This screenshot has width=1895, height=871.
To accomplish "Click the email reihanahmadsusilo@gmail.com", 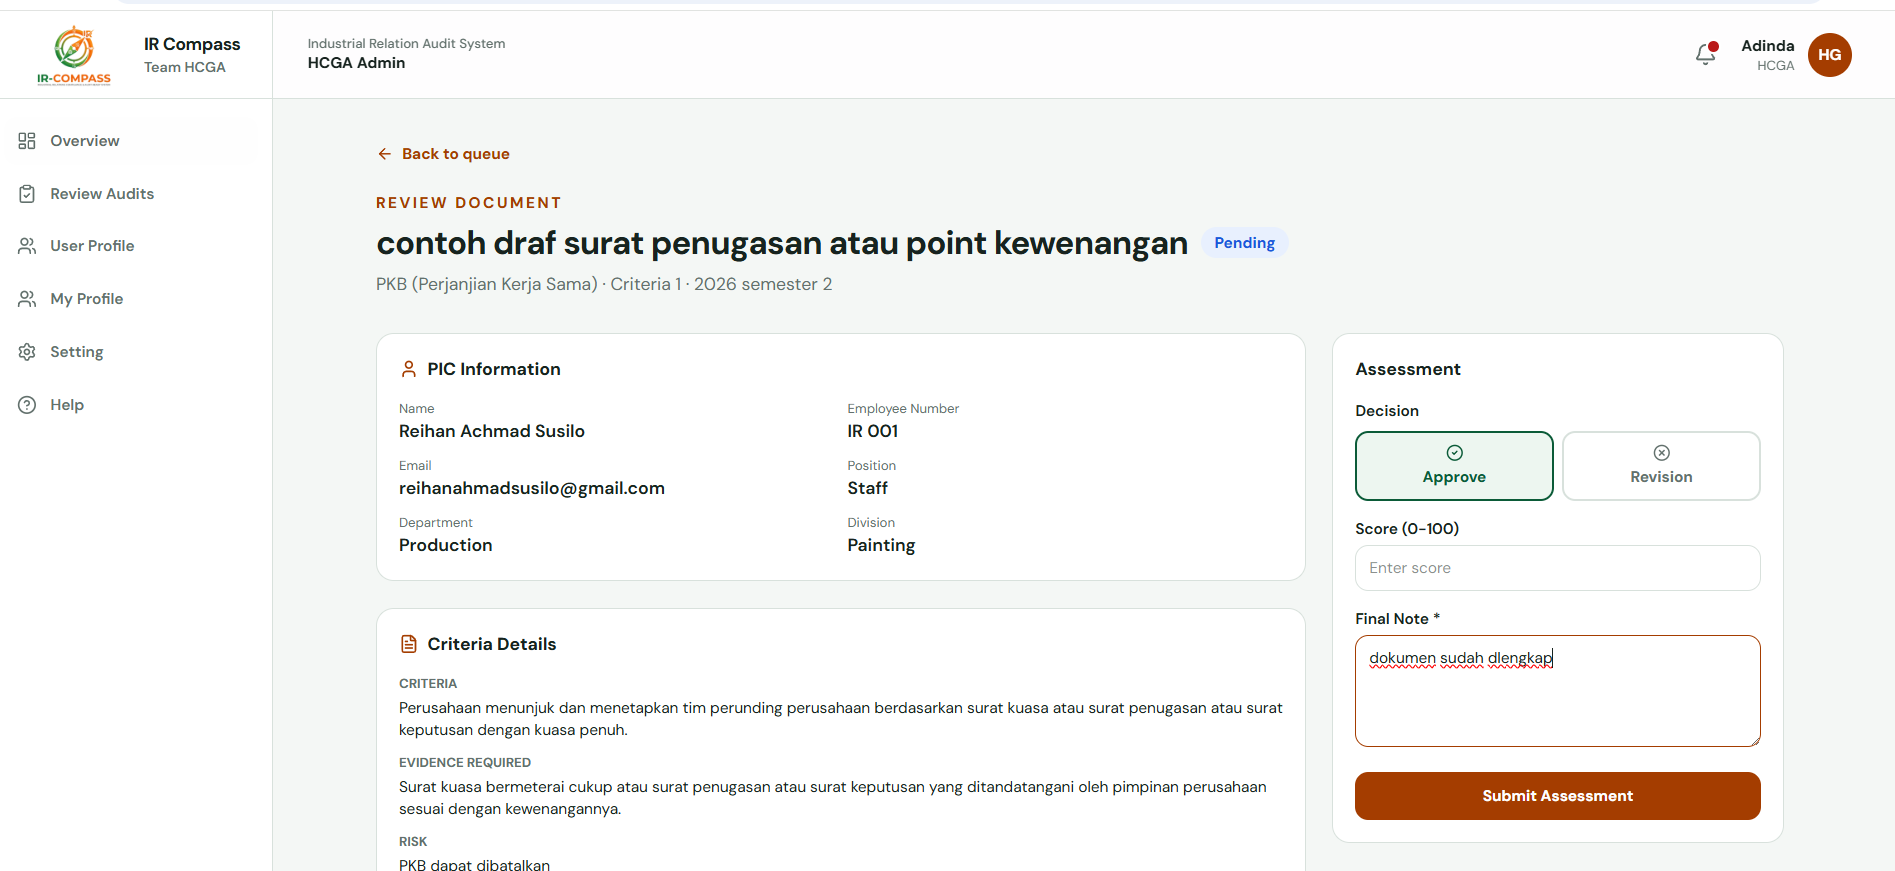I will click(532, 488).
